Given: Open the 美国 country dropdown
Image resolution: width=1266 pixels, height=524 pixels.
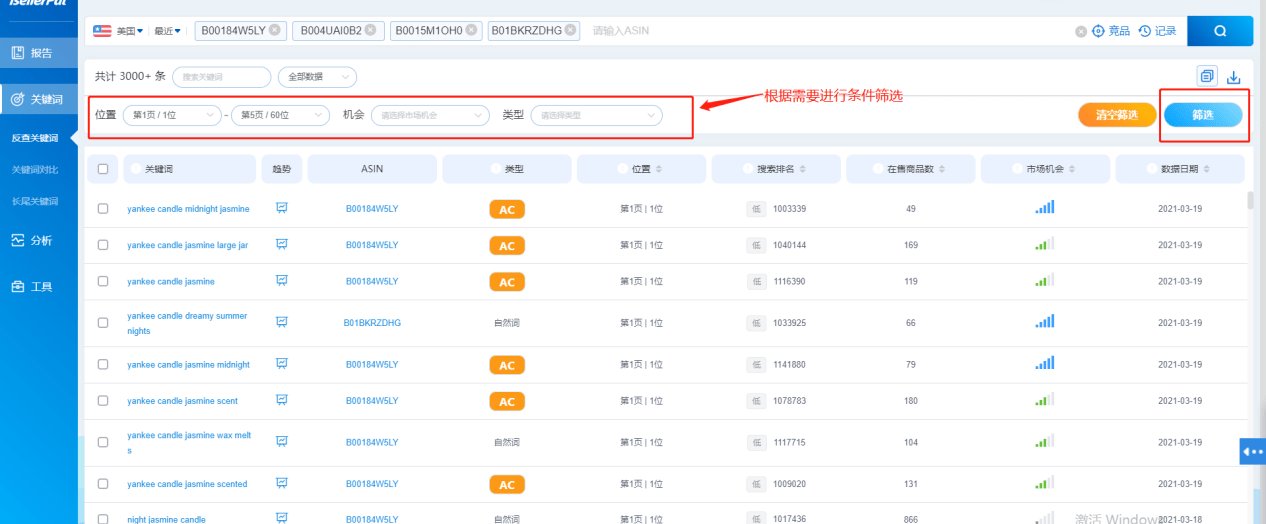Looking at the screenshot, I should tap(129, 31).
